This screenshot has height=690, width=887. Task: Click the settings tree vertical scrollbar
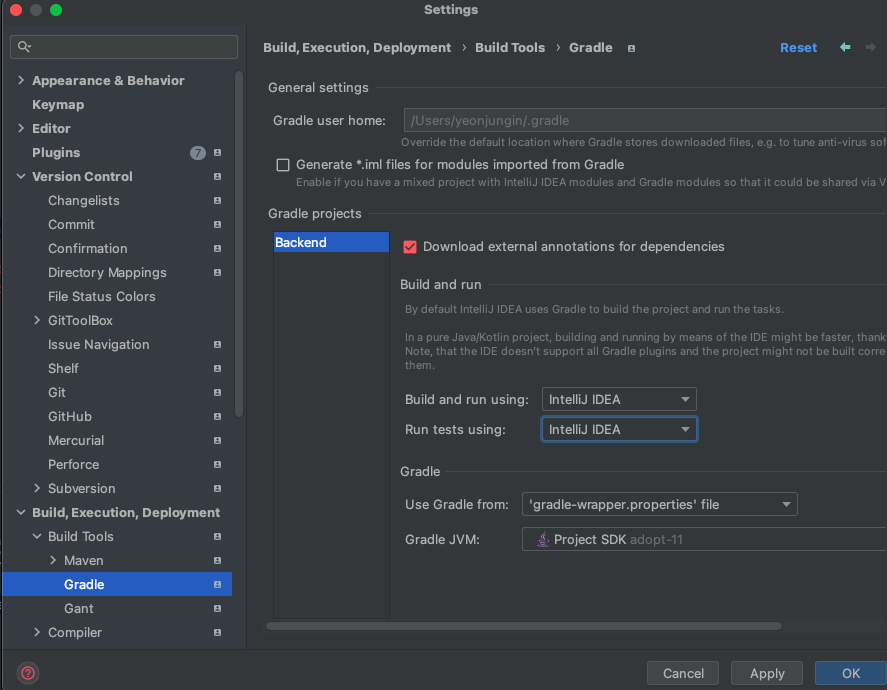[239, 244]
